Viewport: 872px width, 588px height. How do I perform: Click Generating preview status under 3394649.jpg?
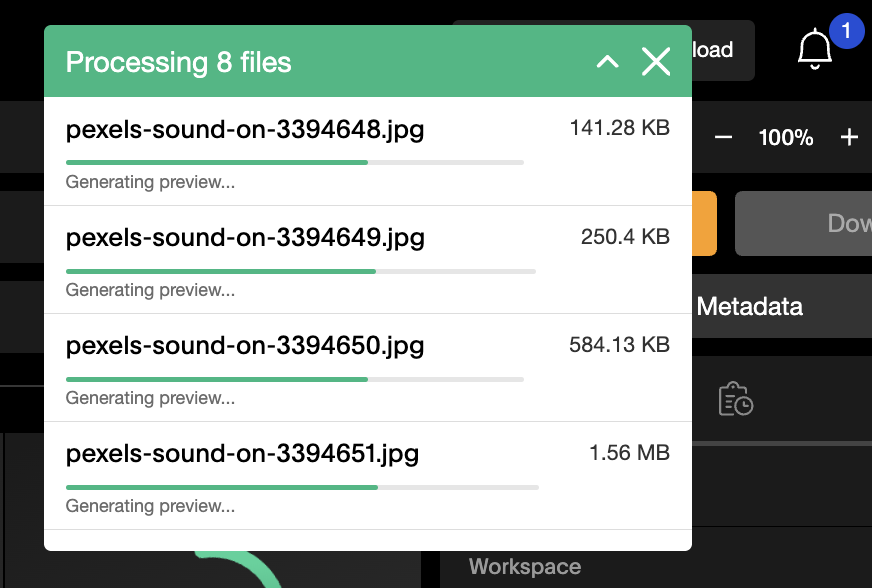click(150, 290)
